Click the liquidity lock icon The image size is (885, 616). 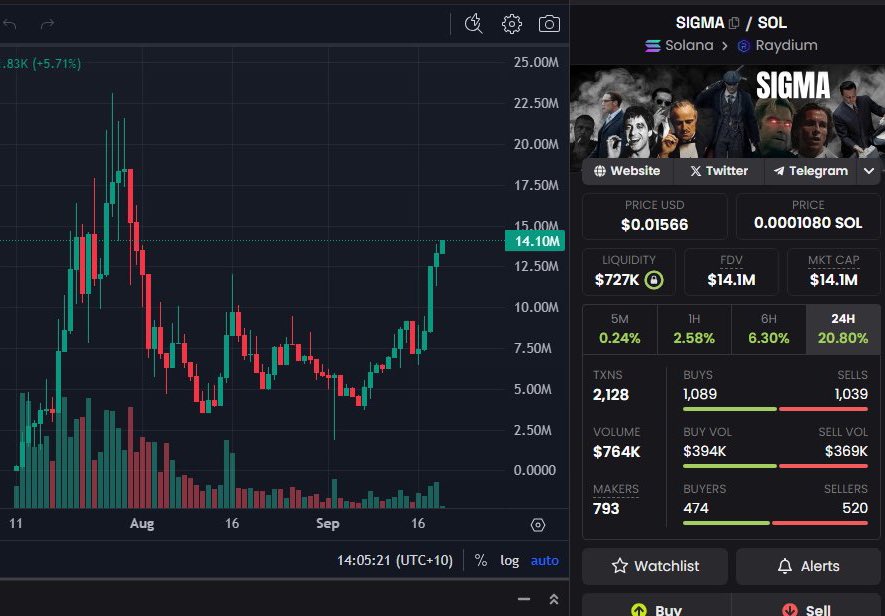click(x=654, y=279)
